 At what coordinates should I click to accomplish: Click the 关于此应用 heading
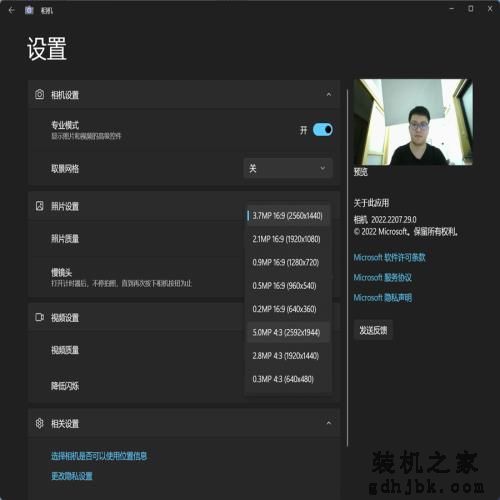click(371, 203)
